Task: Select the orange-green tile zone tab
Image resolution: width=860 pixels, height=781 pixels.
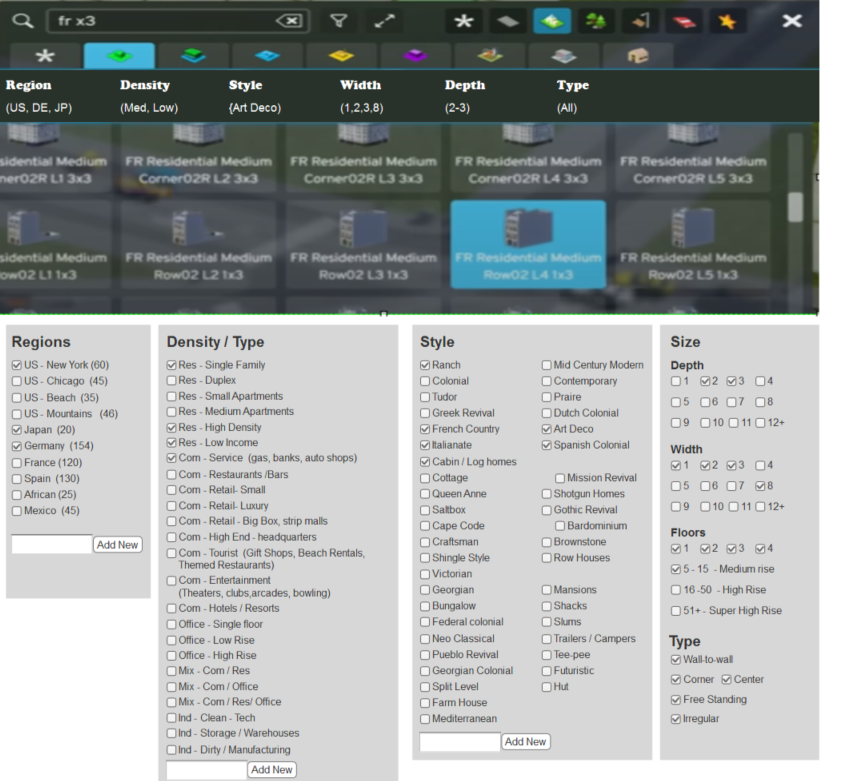Action: tap(489, 55)
